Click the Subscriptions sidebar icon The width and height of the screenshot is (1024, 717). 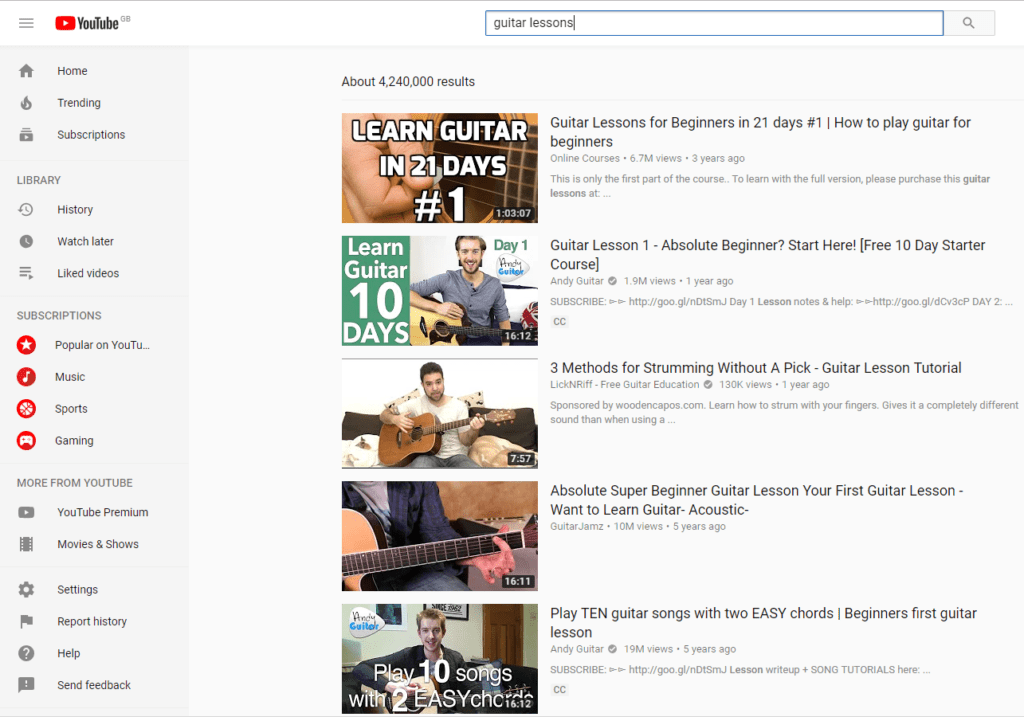pyautogui.click(x=26, y=135)
